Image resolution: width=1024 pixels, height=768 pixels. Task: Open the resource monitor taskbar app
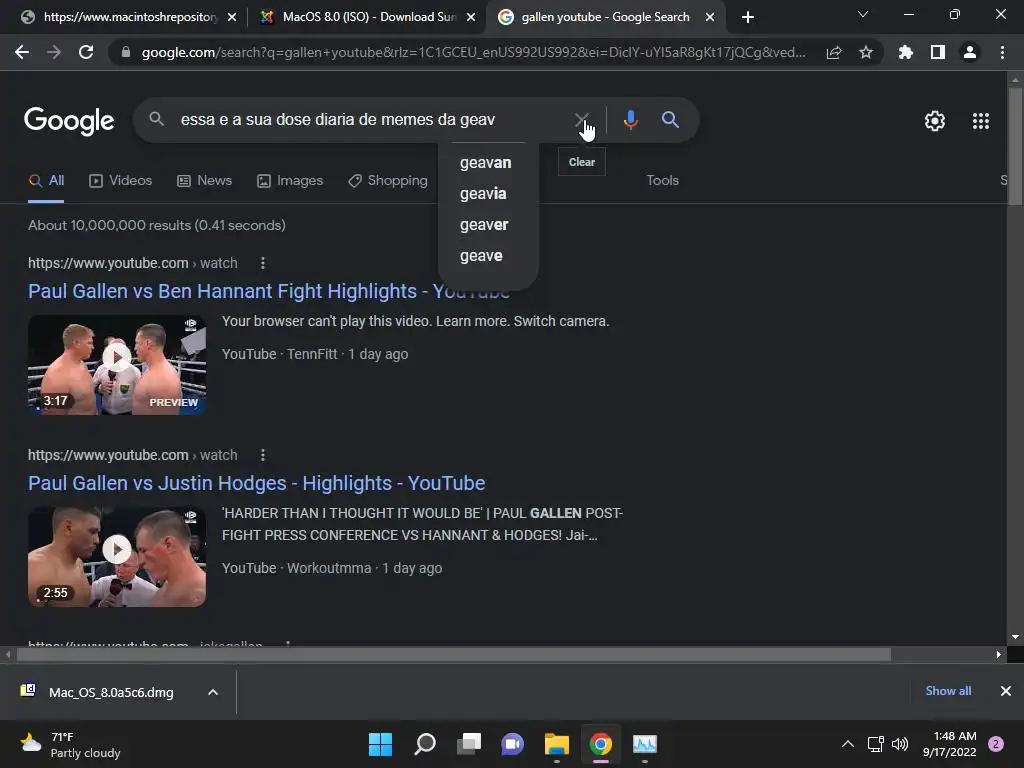[x=645, y=744]
